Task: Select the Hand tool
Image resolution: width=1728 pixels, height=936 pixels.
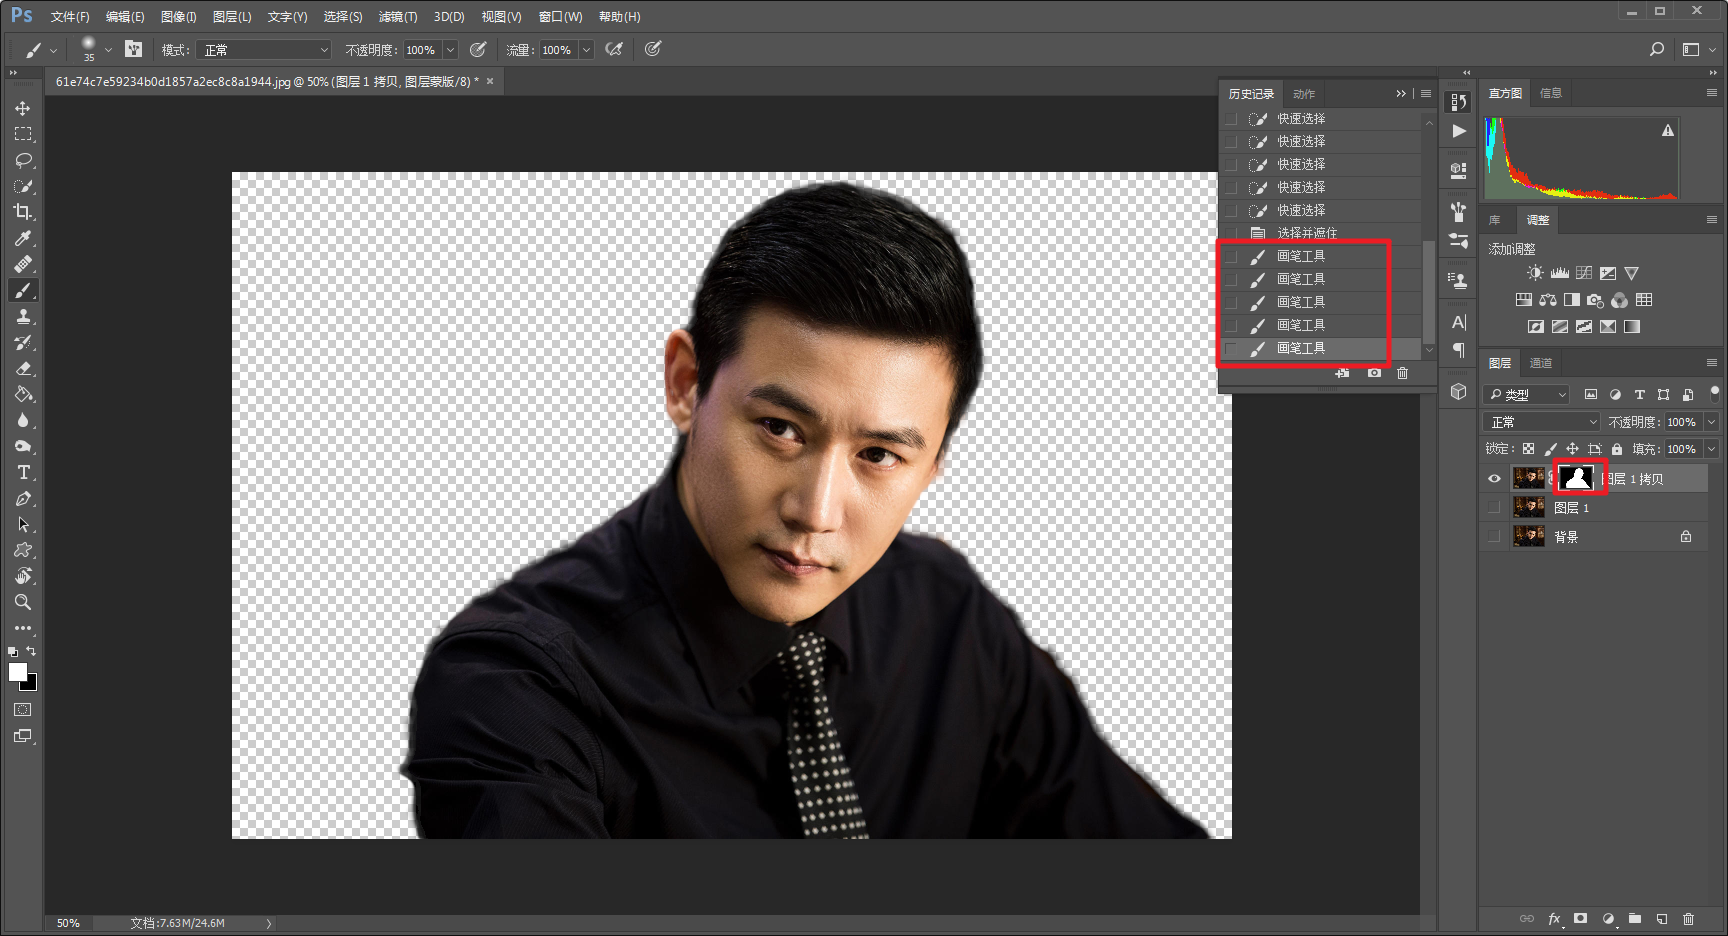Action: tap(23, 576)
